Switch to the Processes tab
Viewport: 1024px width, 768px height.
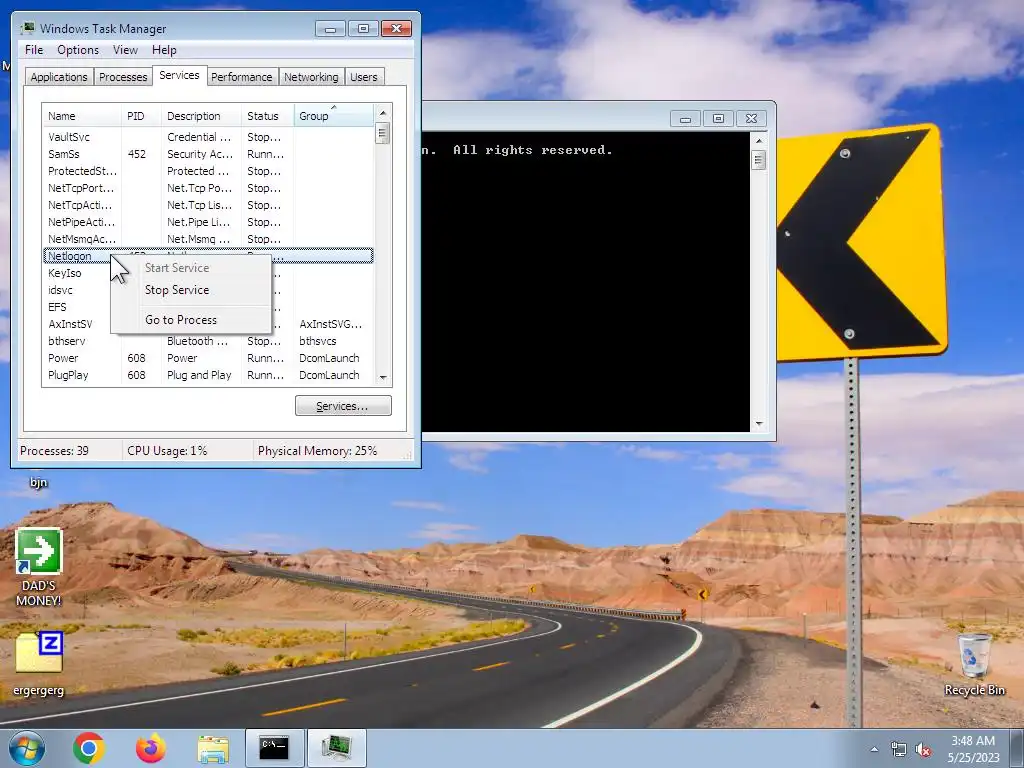click(123, 76)
